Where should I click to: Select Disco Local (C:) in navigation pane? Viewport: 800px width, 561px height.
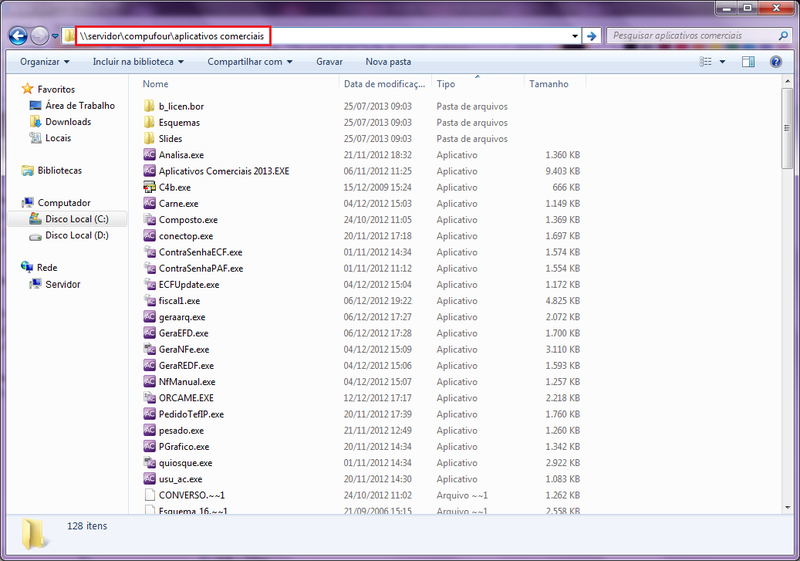[x=76, y=219]
